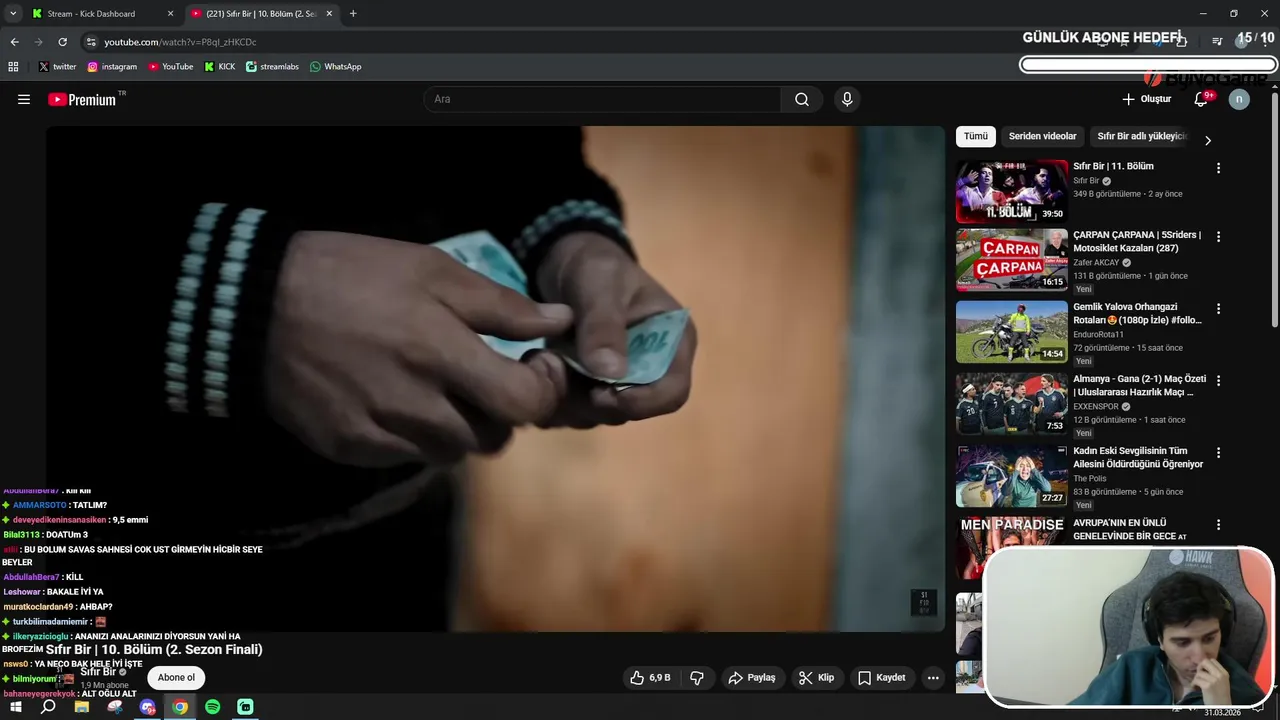
Task: Expand the tab search dropdown arrow
Action: [x=13, y=14]
